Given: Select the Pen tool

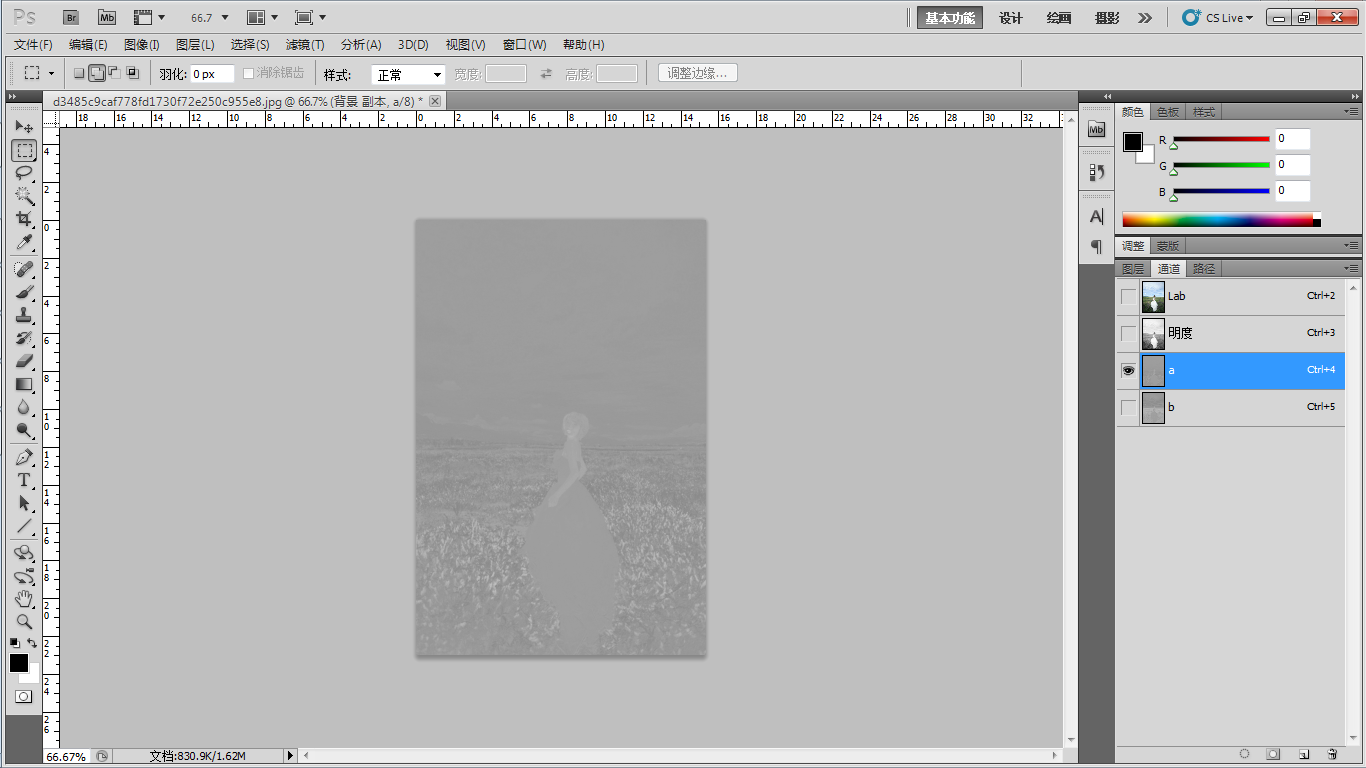Looking at the screenshot, I should (x=24, y=457).
